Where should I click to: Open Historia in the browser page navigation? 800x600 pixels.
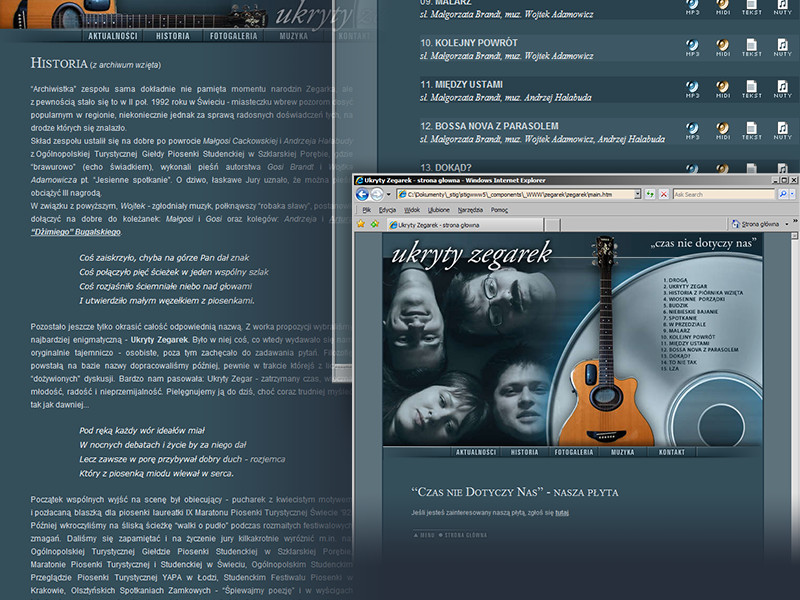click(x=524, y=452)
